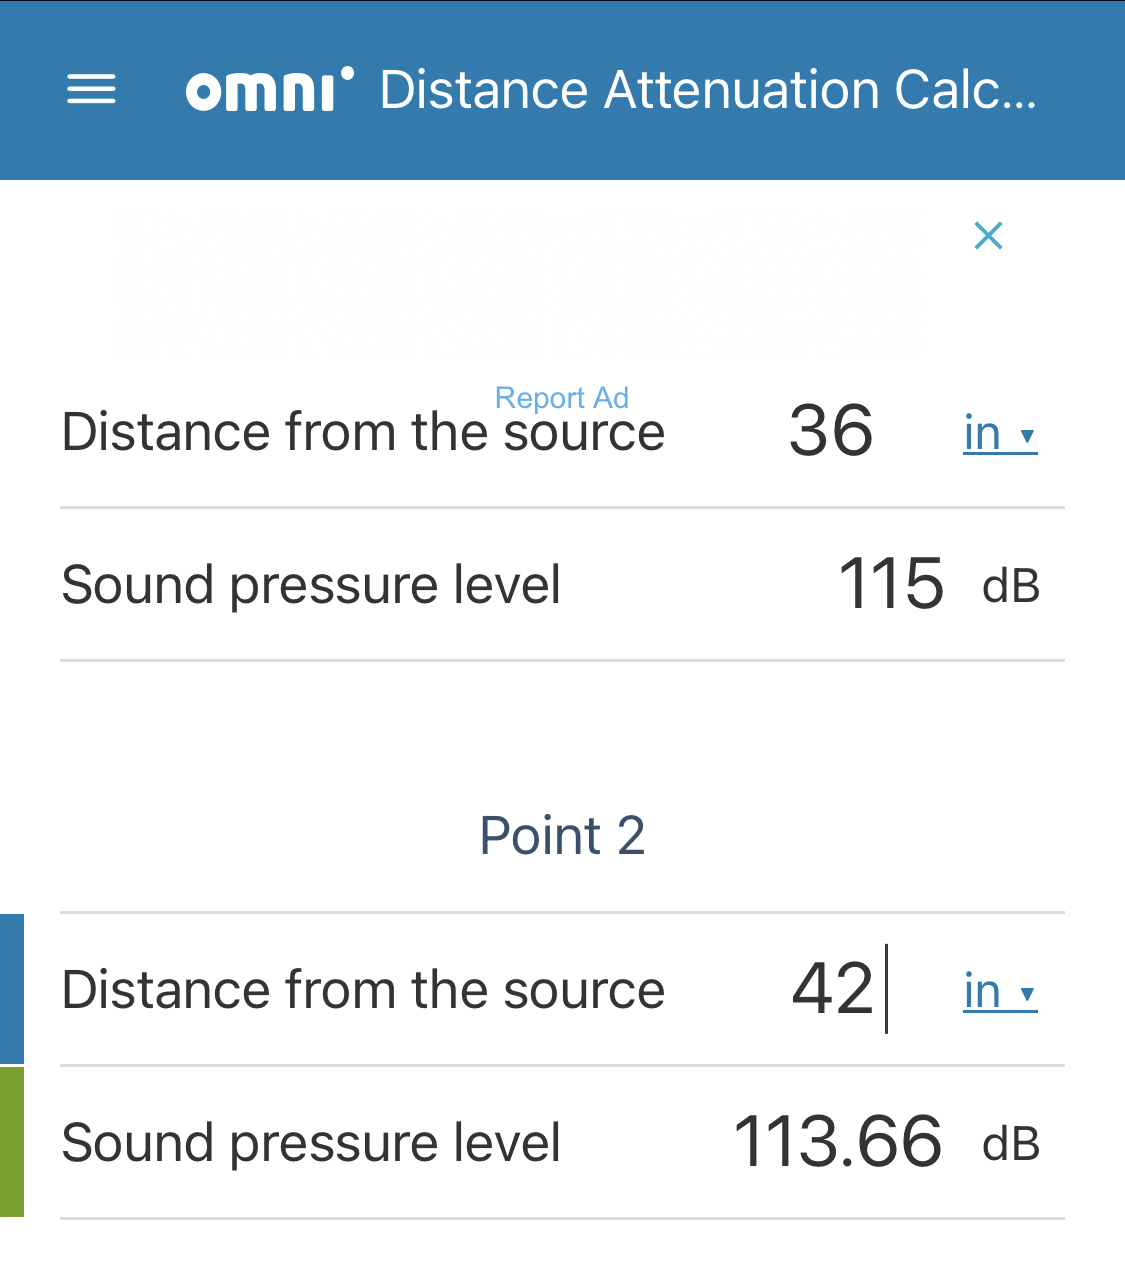Viewport: 1125px width, 1267px height.
Task: Click the green marker beside Point 2 sound level
Action: coord(12,1142)
